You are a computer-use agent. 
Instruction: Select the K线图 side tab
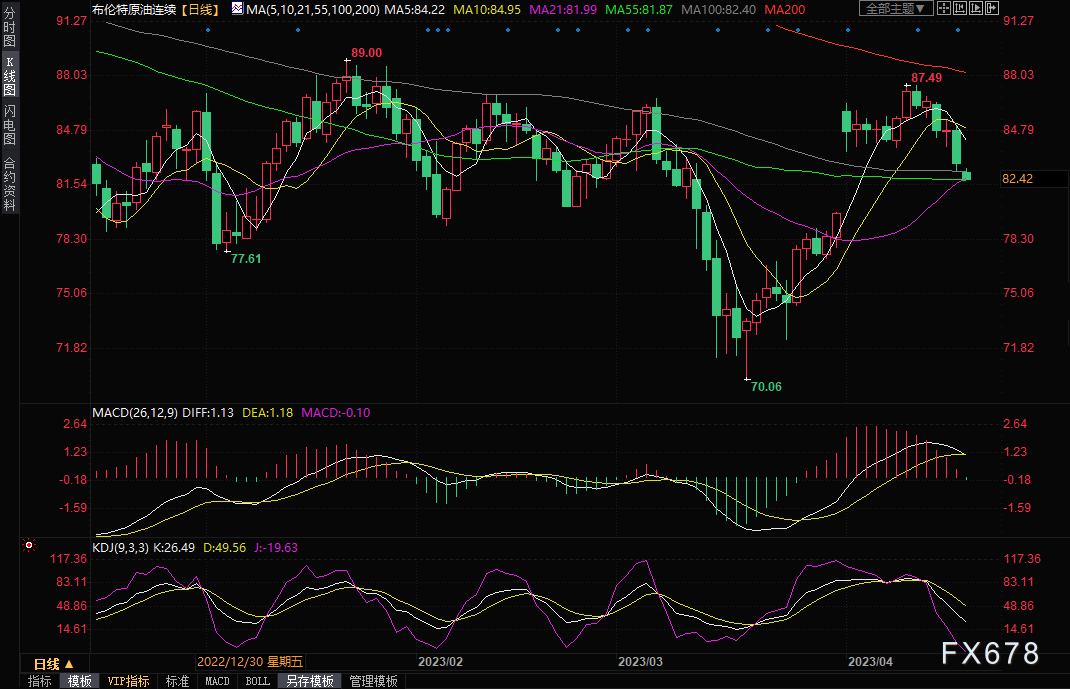click(10, 76)
